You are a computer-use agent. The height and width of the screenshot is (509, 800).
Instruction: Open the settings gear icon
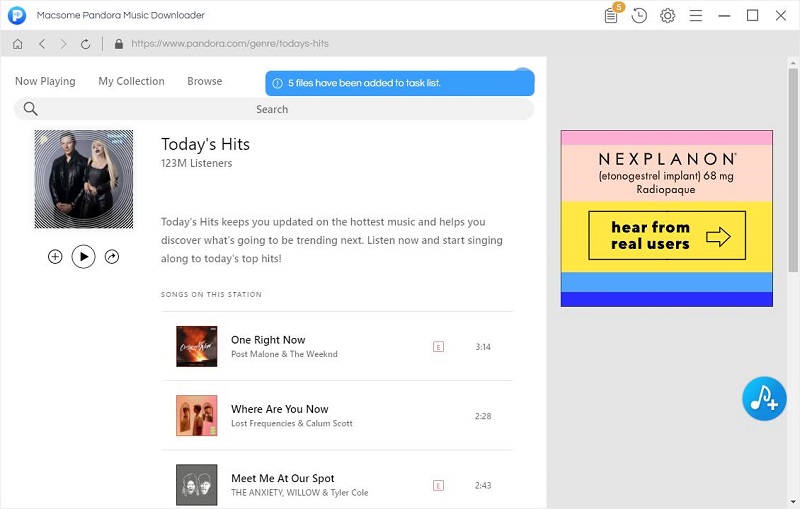click(x=667, y=16)
